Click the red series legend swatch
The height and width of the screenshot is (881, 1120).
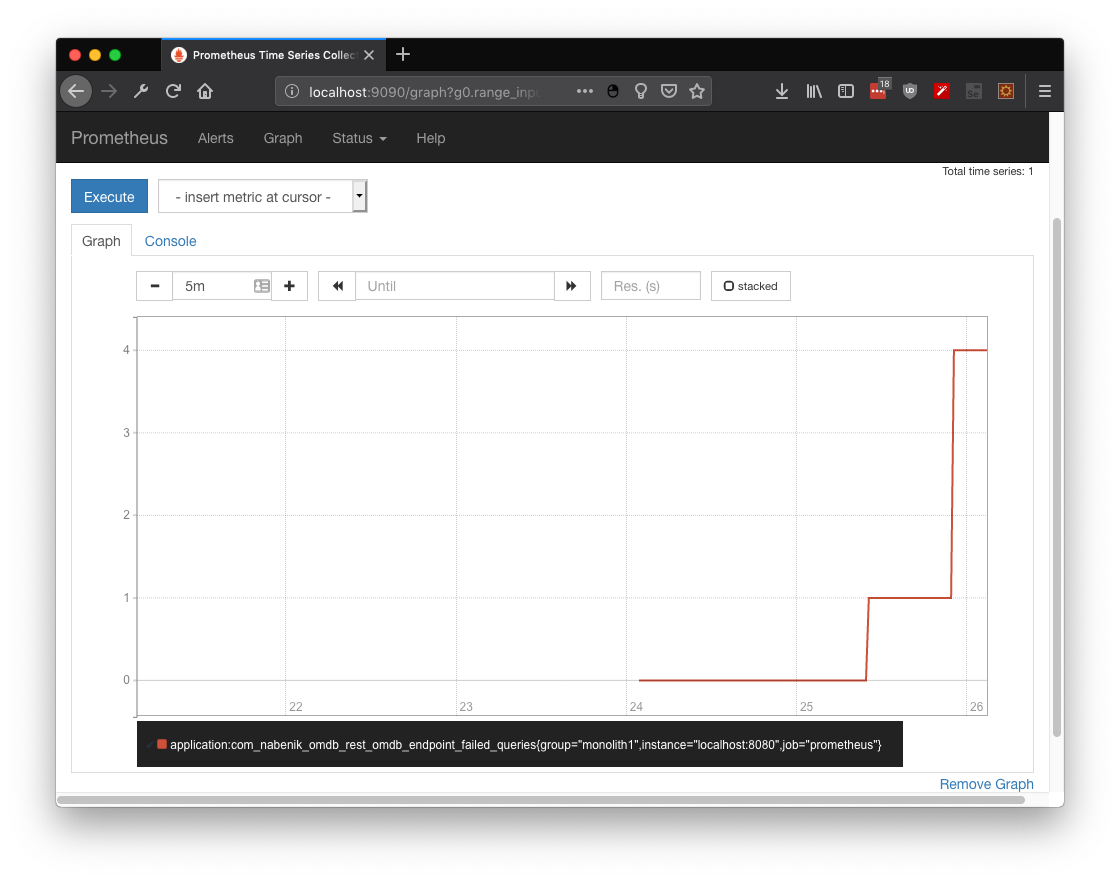click(161, 744)
